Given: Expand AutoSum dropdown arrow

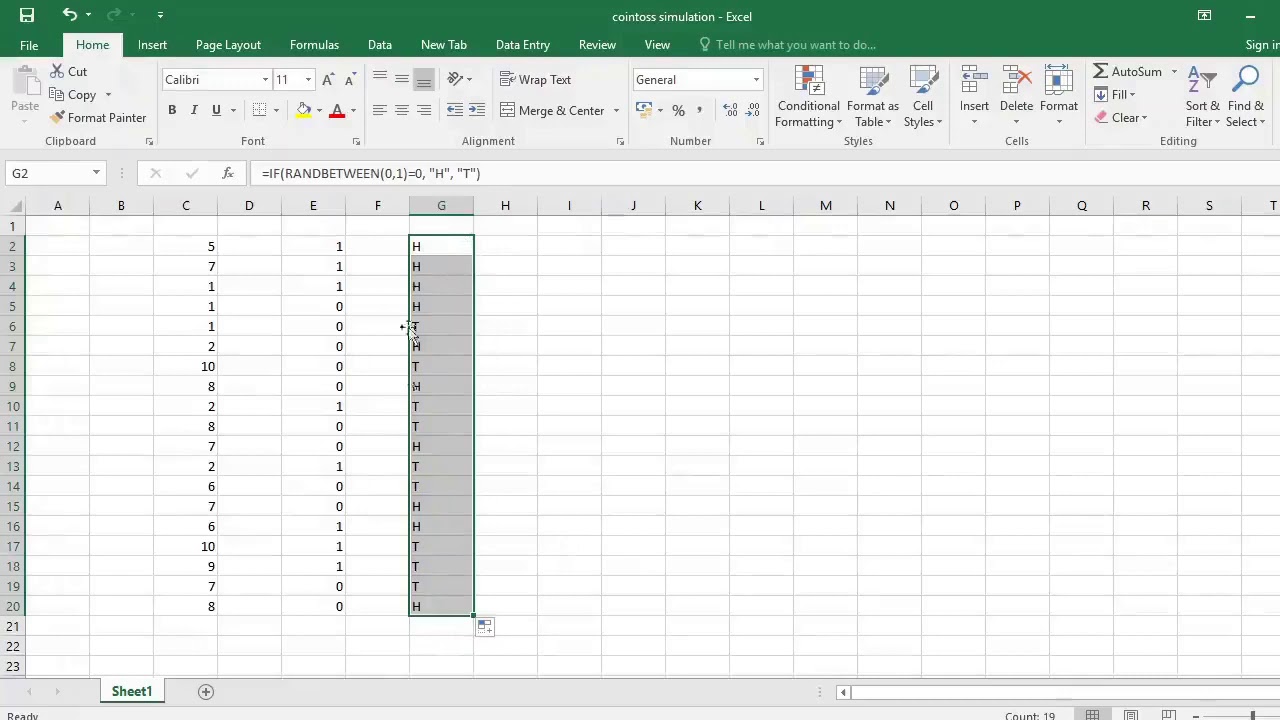Looking at the screenshot, I should pyautogui.click(x=1174, y=72).
